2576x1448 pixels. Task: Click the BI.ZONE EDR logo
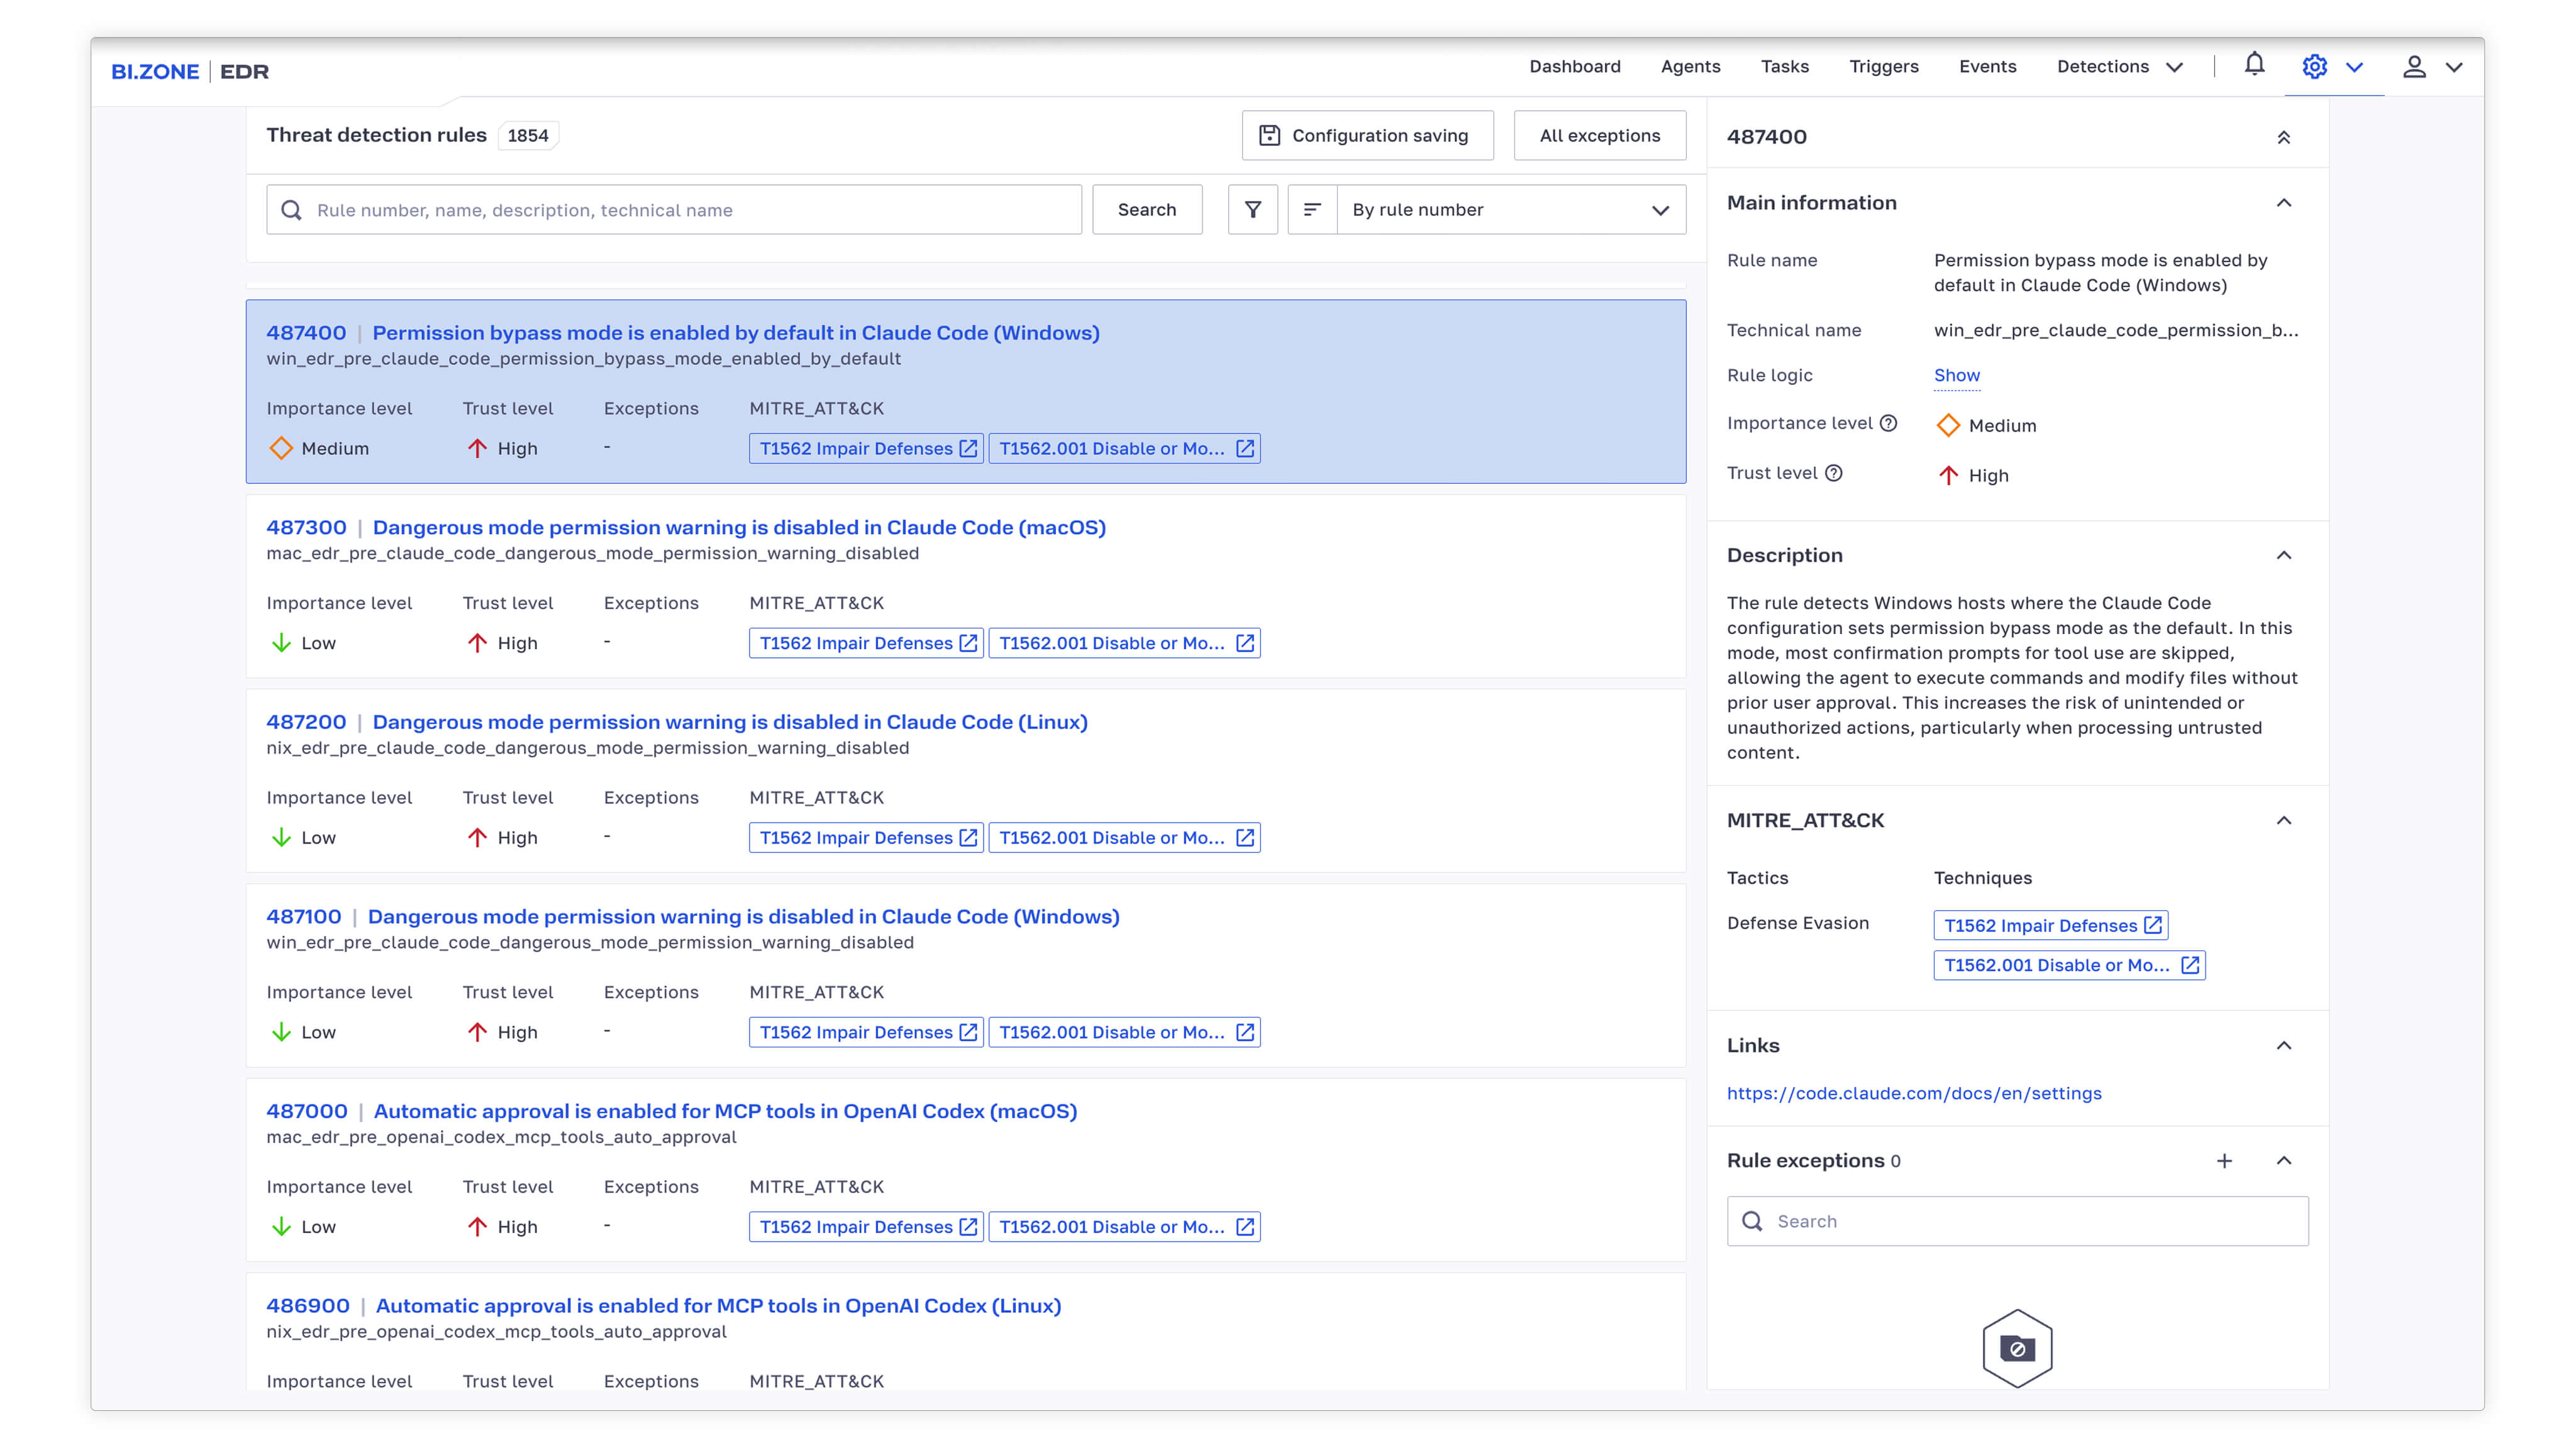point(190,71)
